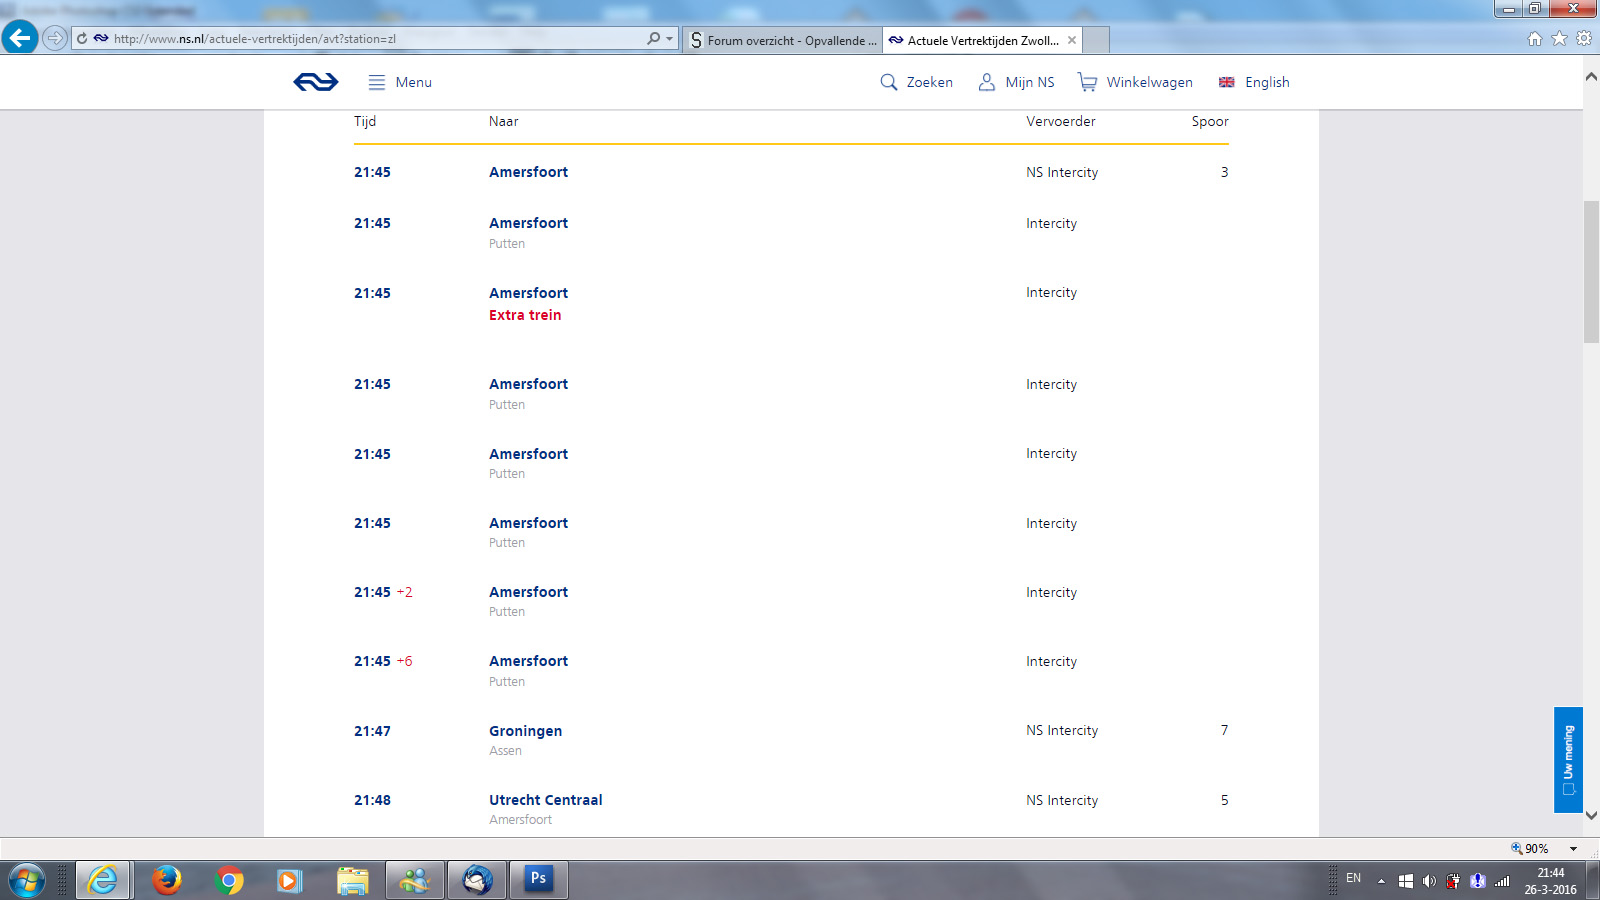
Task: Open the Mijn NS account link
Action: pyautogui.click(x=1016, y=82)
